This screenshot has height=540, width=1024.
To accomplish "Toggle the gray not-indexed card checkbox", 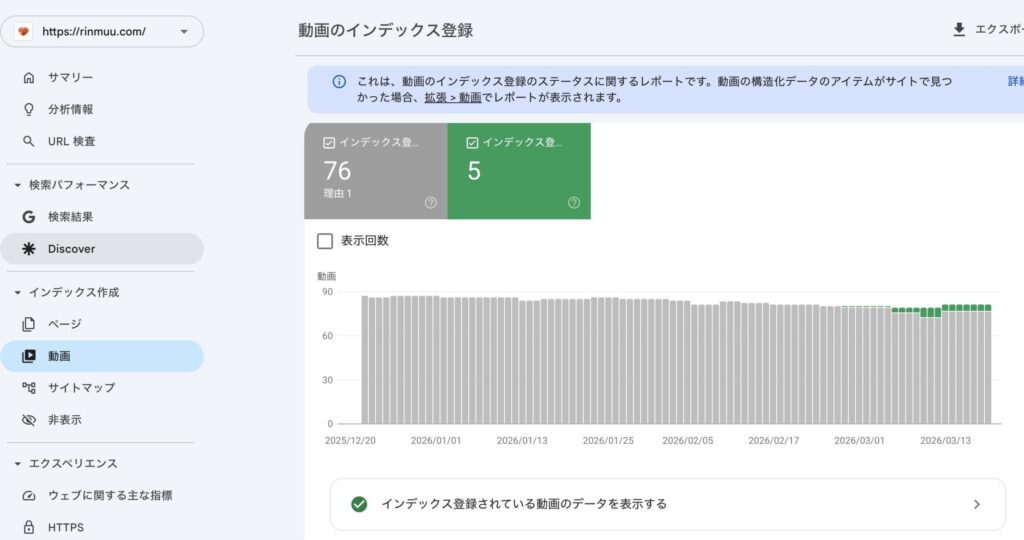I will [x=329, y=143].
